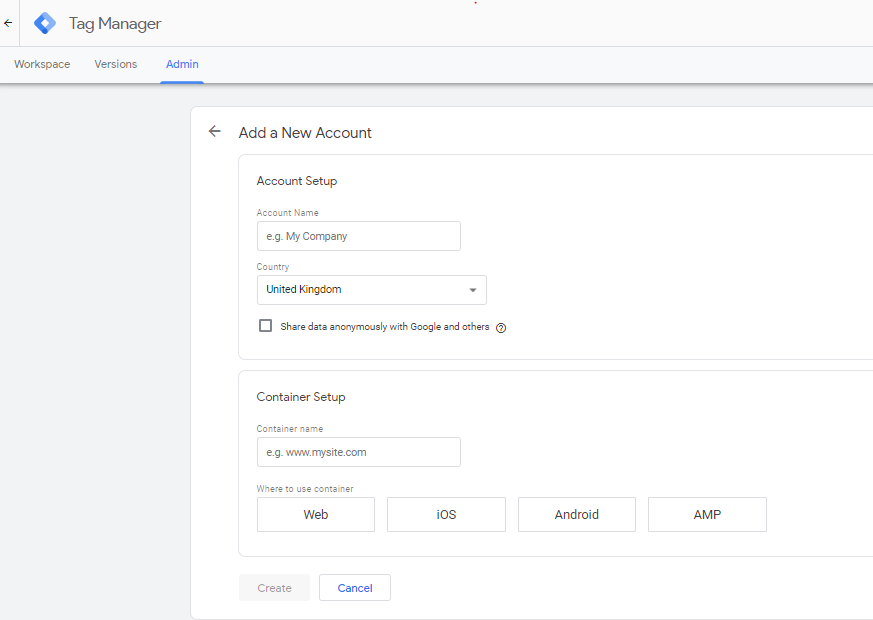Open help icon for sharing data anonymously
The width and height of the screenshot is (873, 620).
(501, 328)
